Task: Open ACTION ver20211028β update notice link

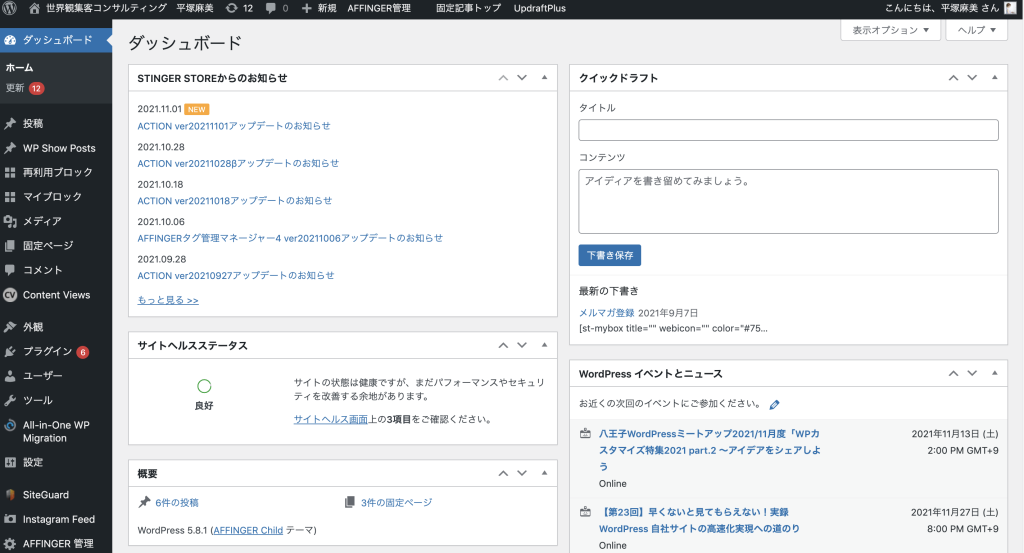Action: (x=238, y=163)
